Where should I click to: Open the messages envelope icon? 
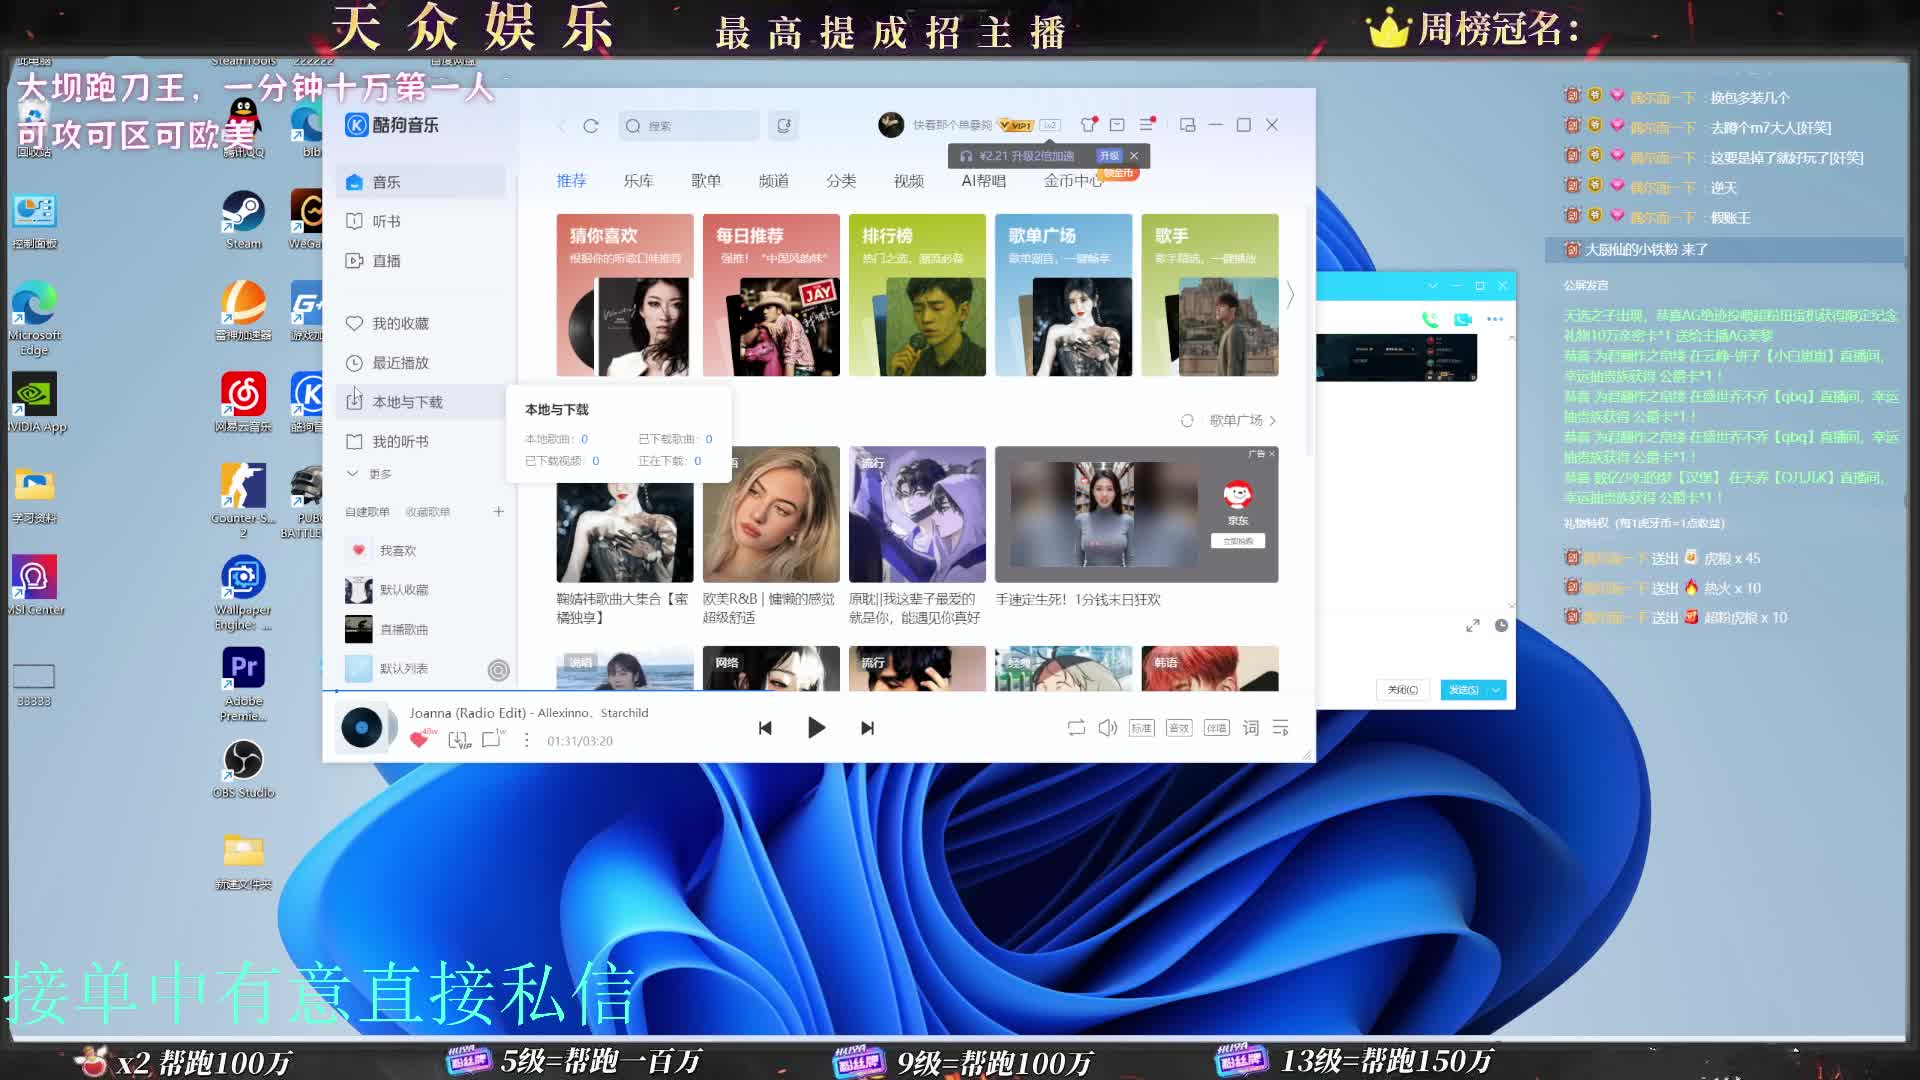point(1117,125)
